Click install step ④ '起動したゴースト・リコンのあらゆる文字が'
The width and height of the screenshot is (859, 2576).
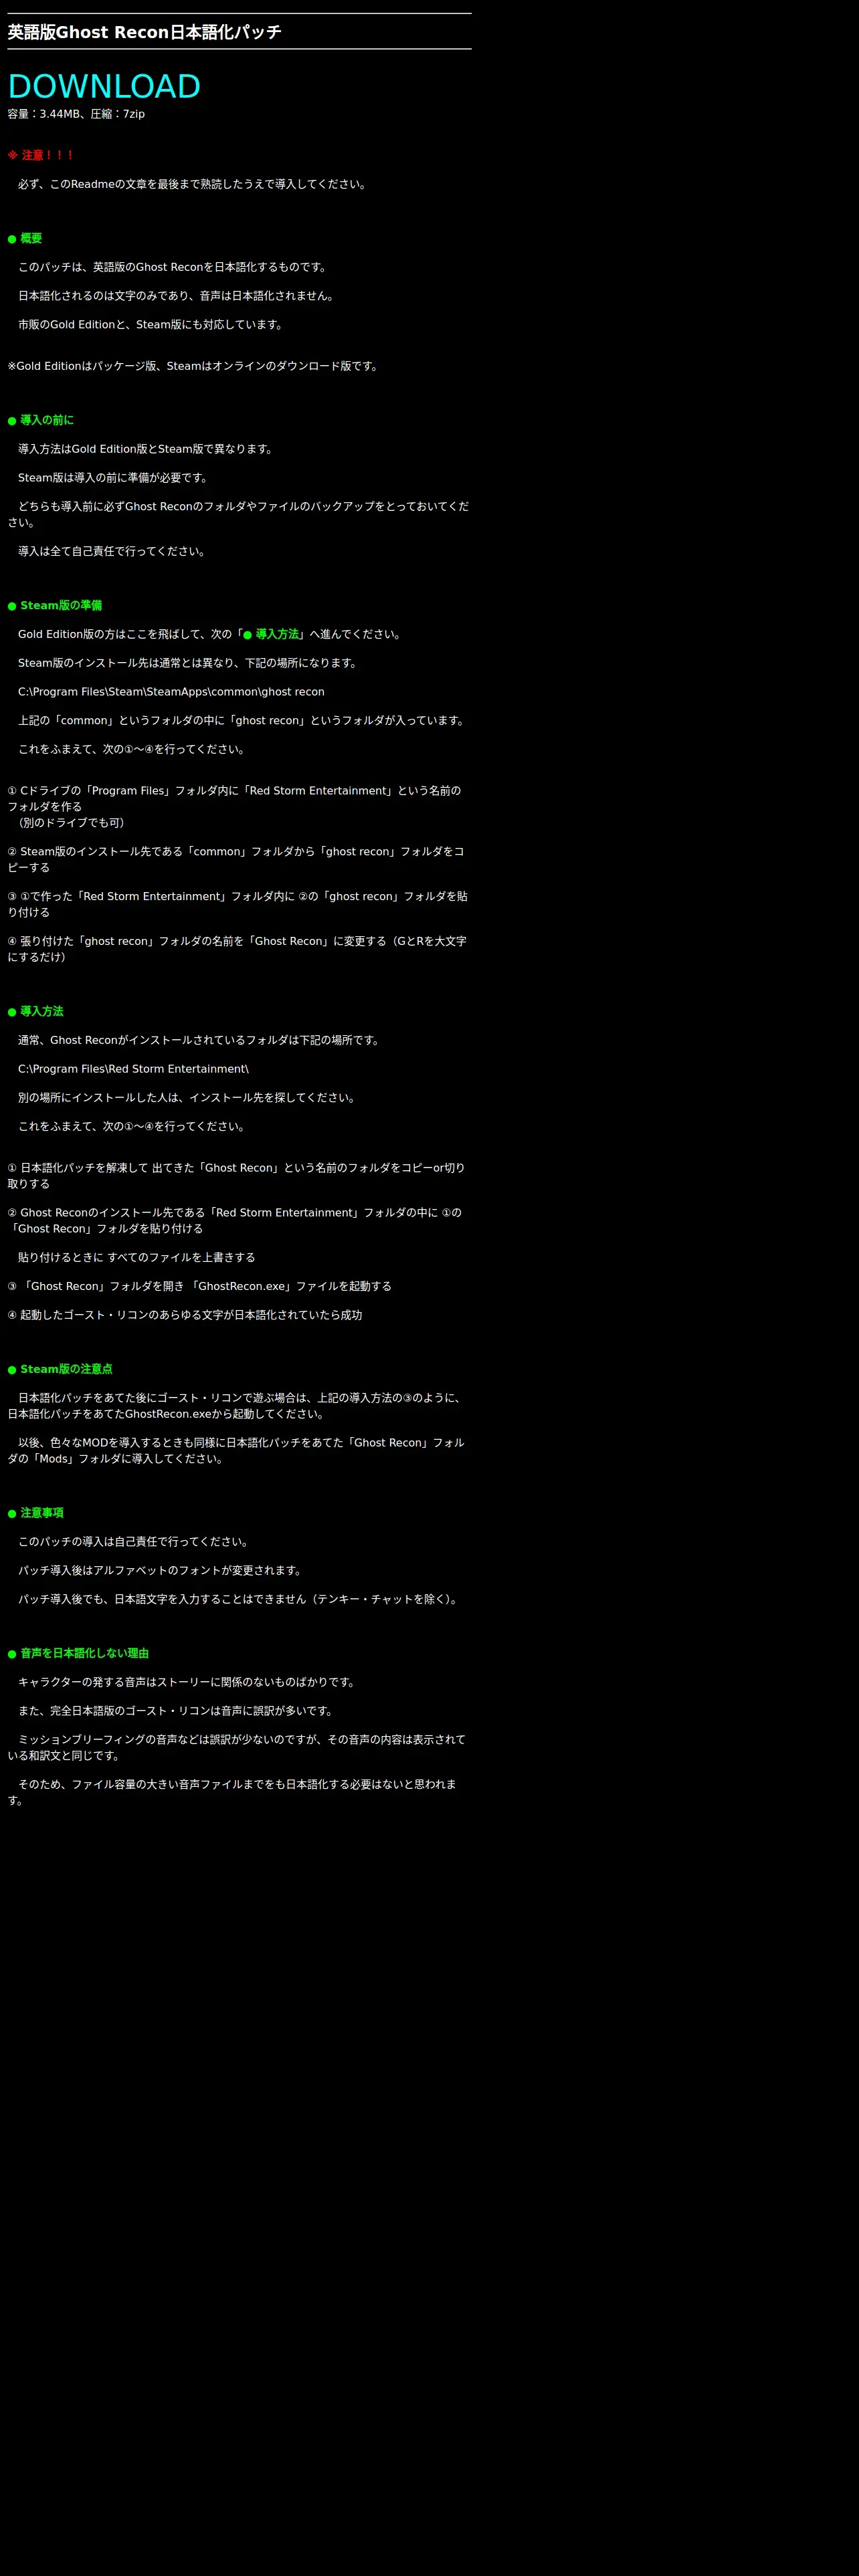(x=185, y=1315)
